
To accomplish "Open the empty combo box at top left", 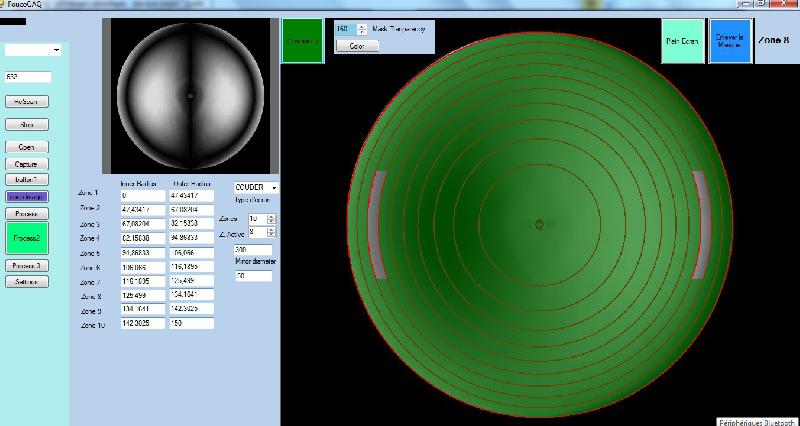I will [33, 51].
